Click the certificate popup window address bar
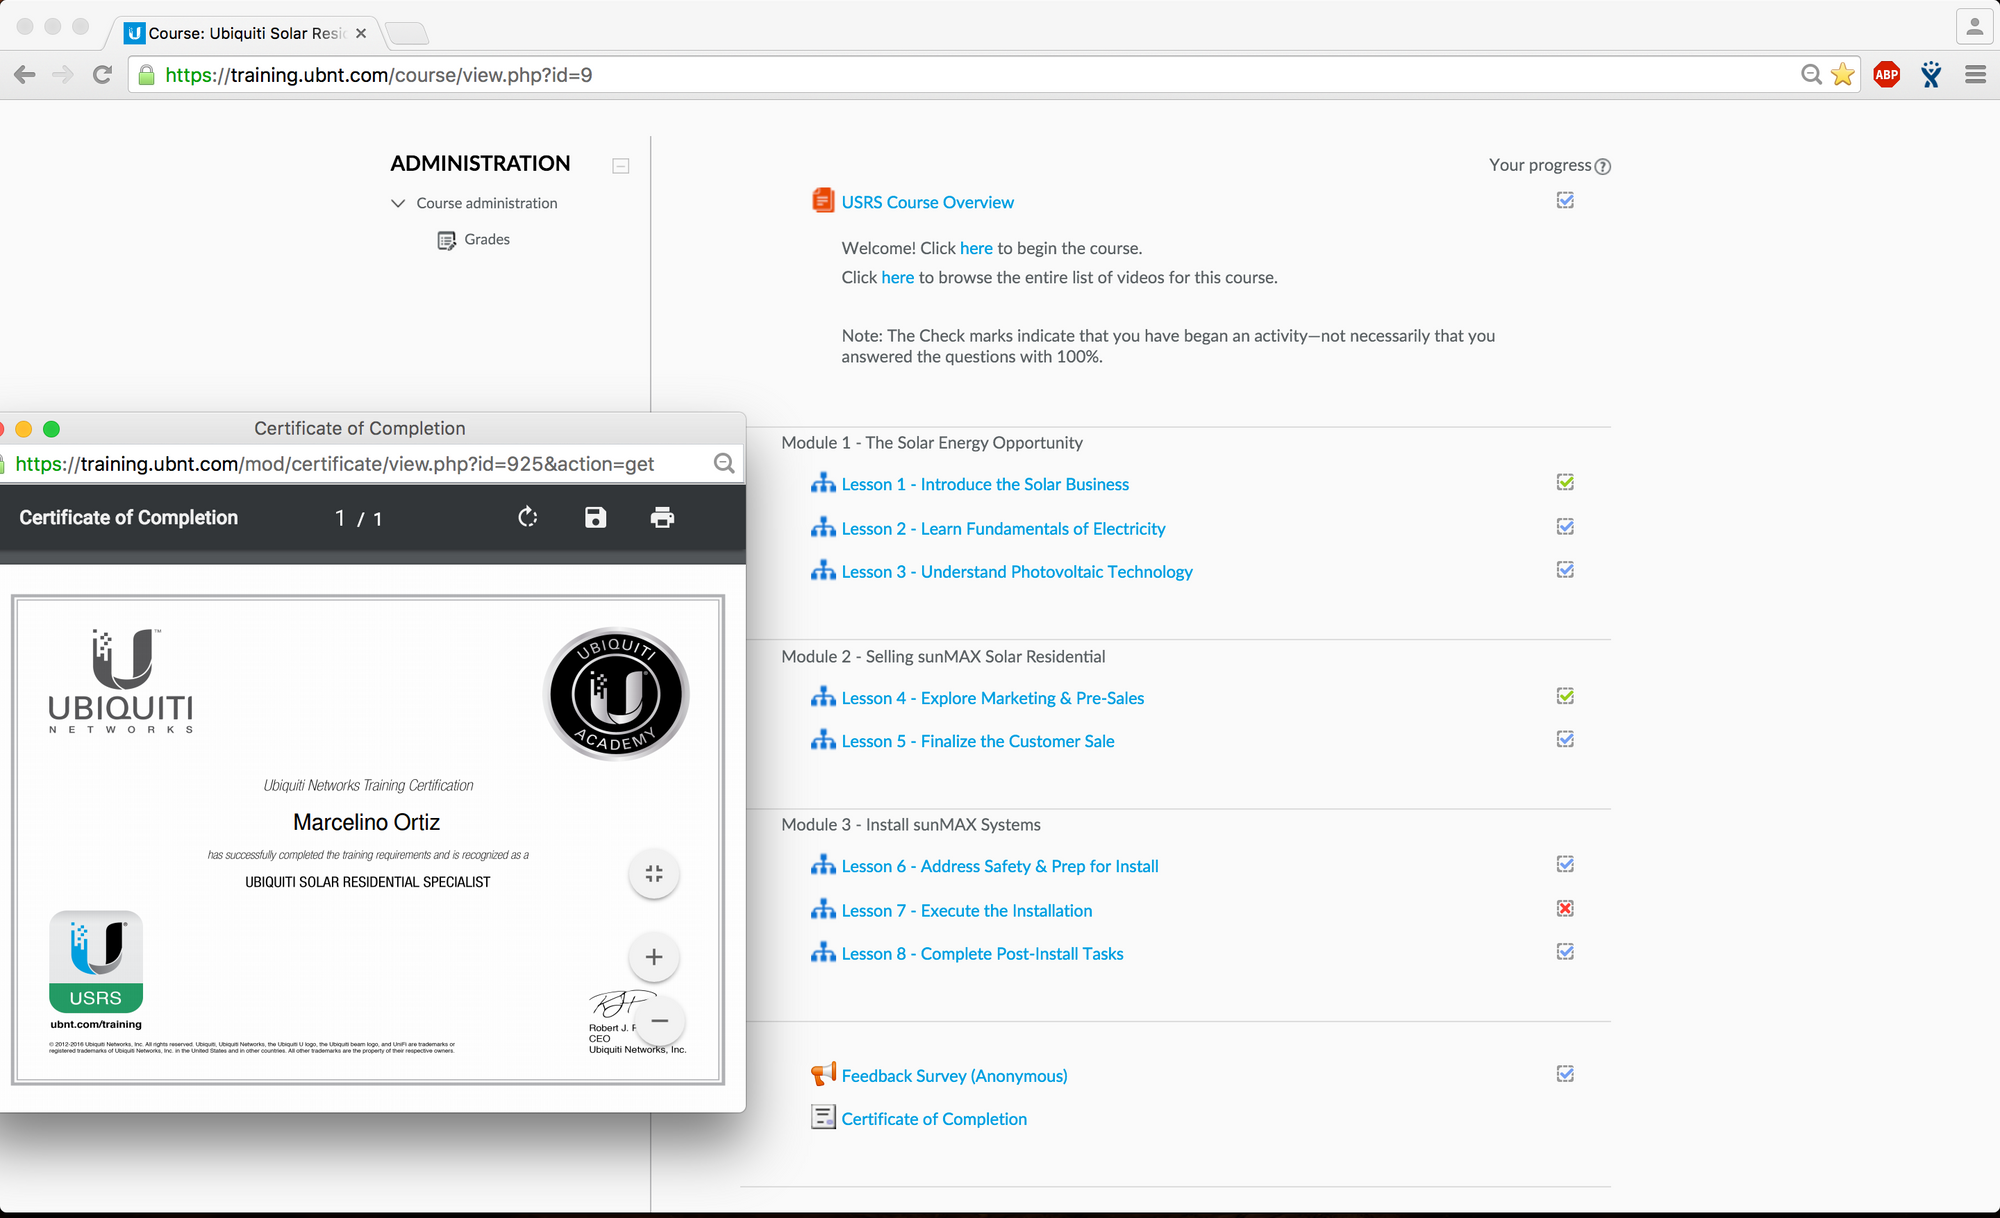This screenshot has height=1218, width=2000. (370, 464)
